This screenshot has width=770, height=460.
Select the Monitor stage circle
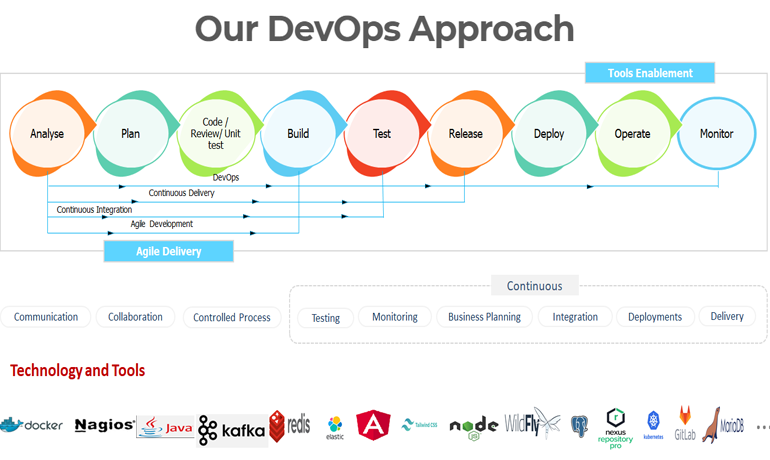(716, 134)
